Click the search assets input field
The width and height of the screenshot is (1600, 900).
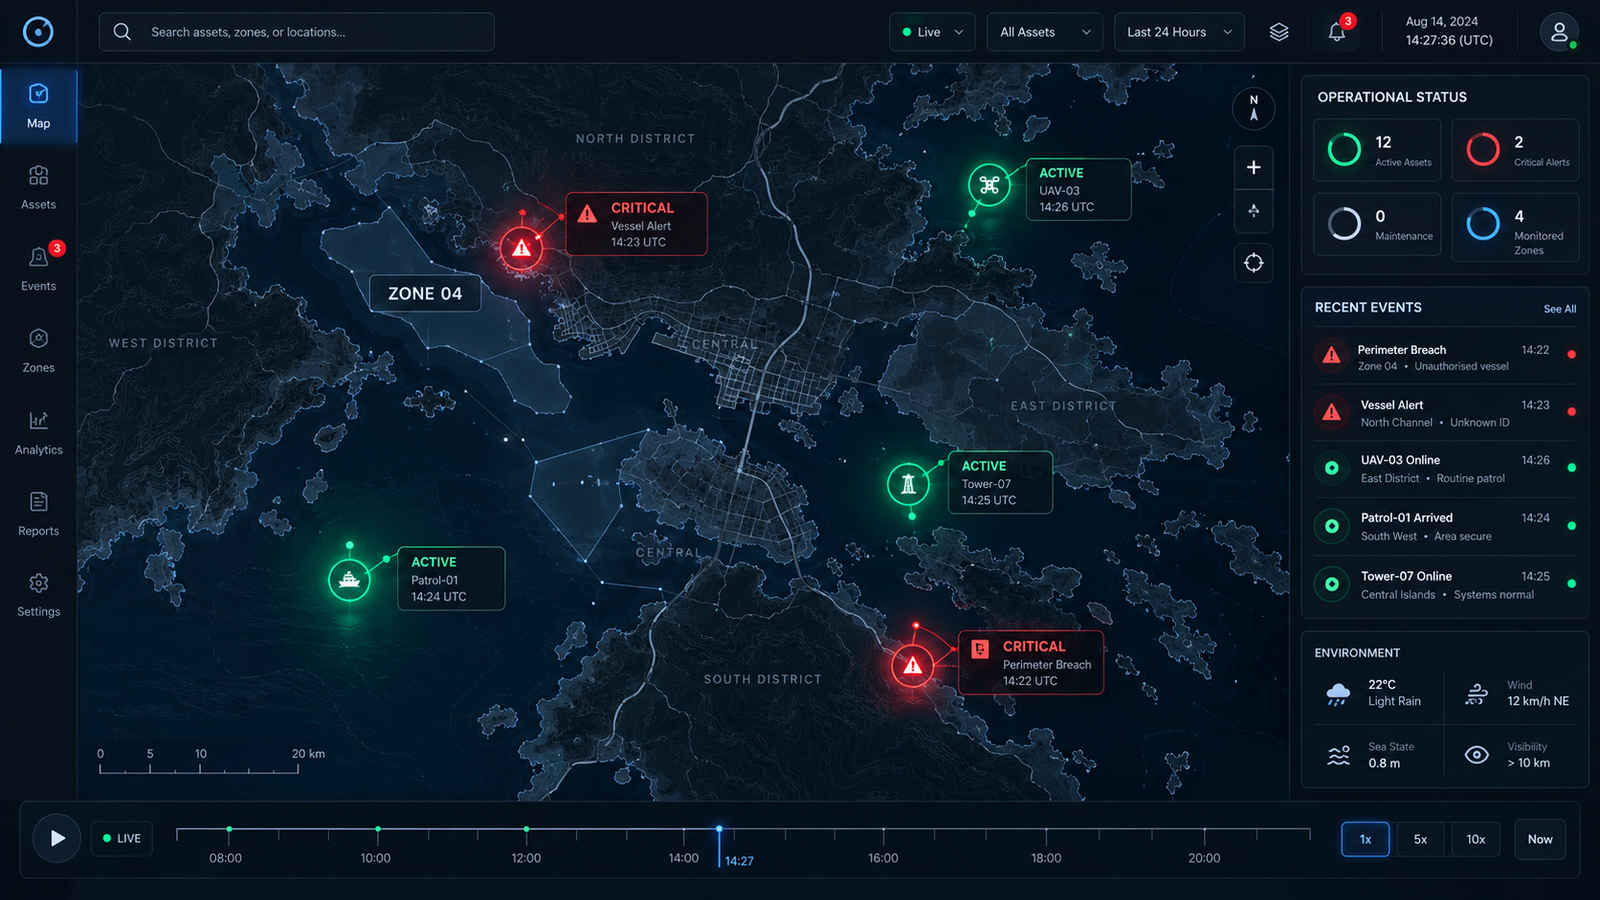click(296, 32)
